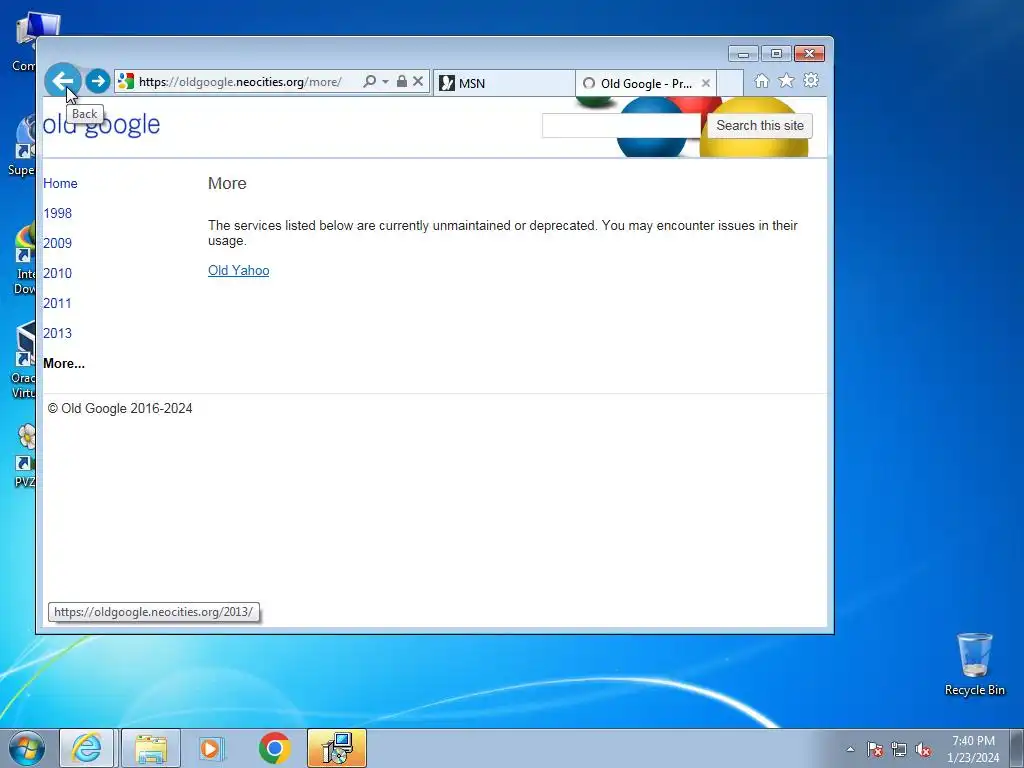Minimize the Internet Explorer window
Screen dimensions: 1024x768
(x=743, y=54)
